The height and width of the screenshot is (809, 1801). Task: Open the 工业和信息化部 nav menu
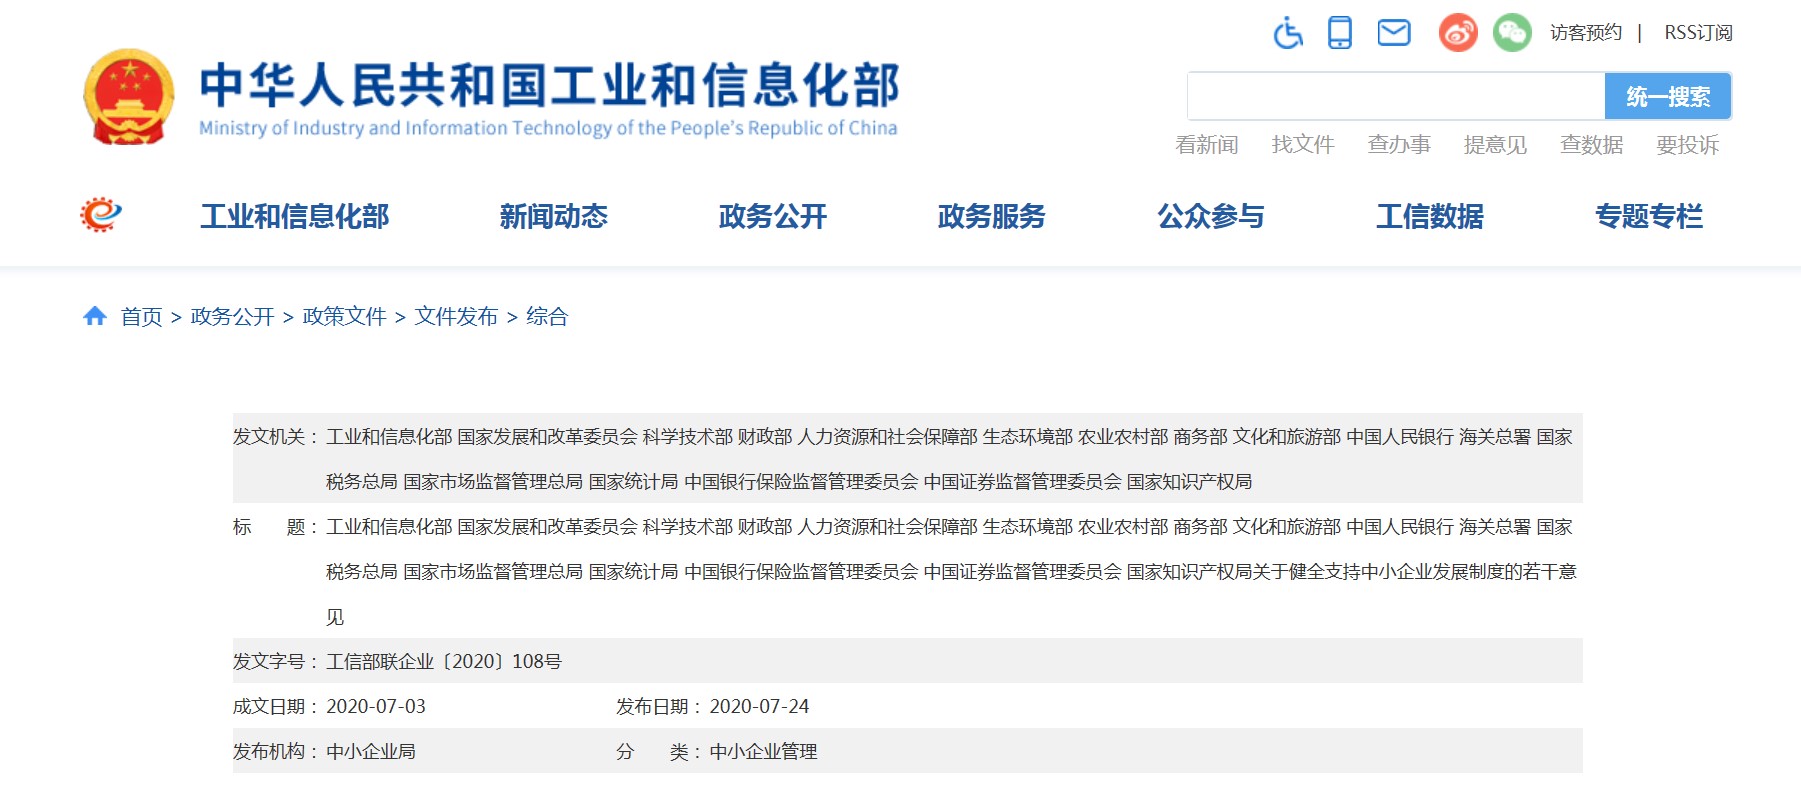tap(295, 216)
